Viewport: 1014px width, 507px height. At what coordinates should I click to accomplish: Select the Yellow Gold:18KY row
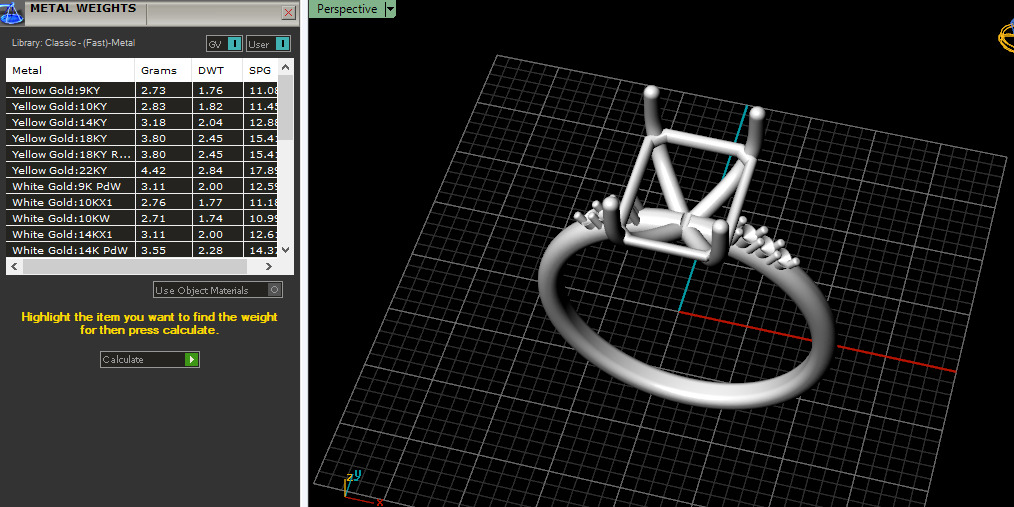(x=142, y=138)
